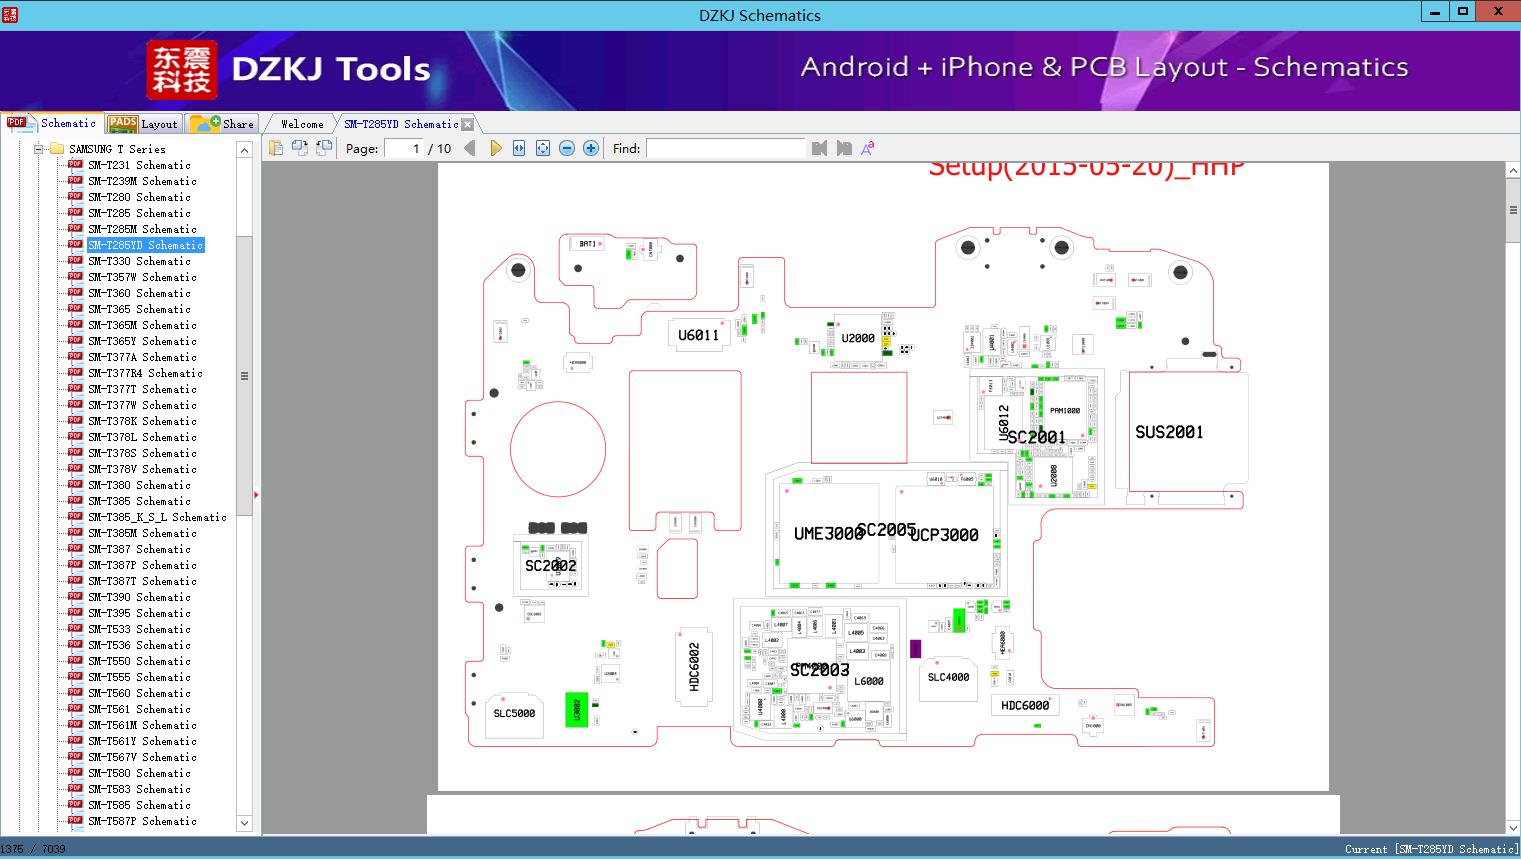Image resolution: width=1521 pixels, height=859 pixels.
Task: Find previous search match
Action: (x=820, y=148)
